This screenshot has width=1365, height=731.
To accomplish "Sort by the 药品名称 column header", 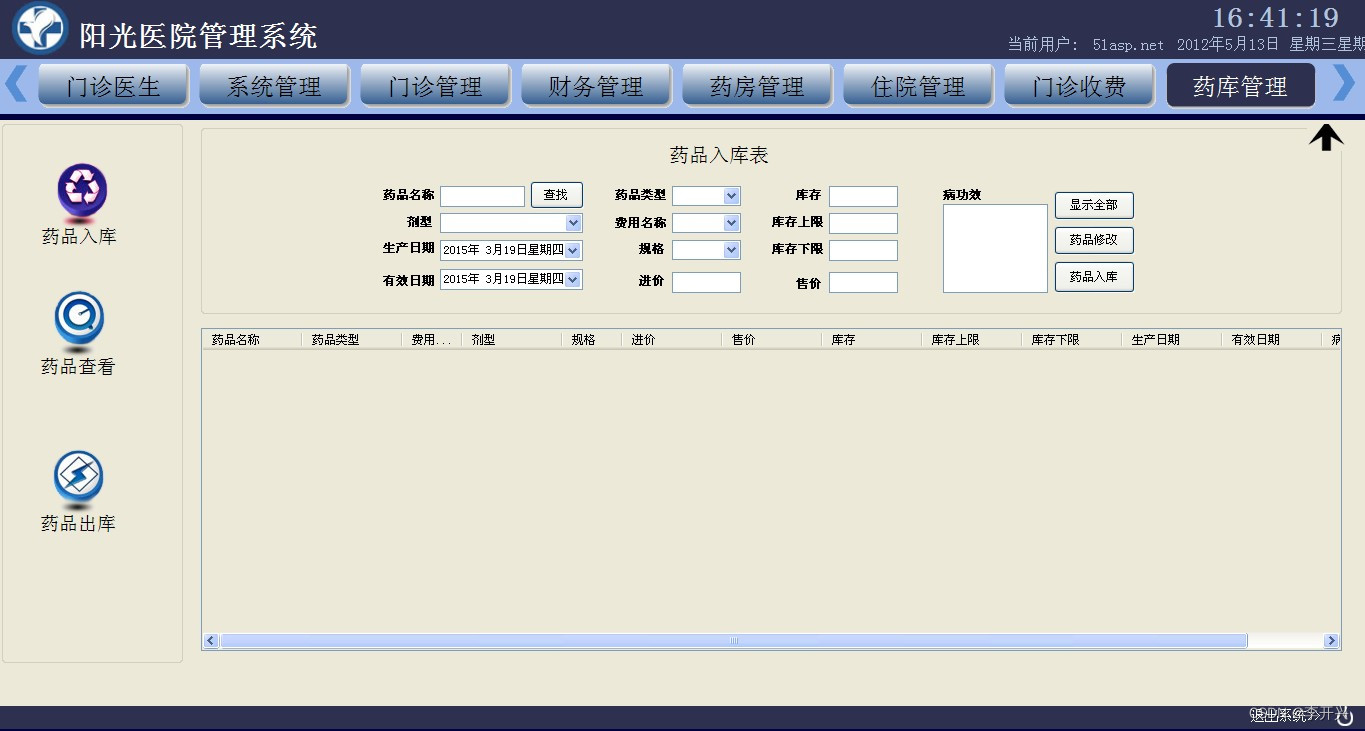I will coord(251,340).
